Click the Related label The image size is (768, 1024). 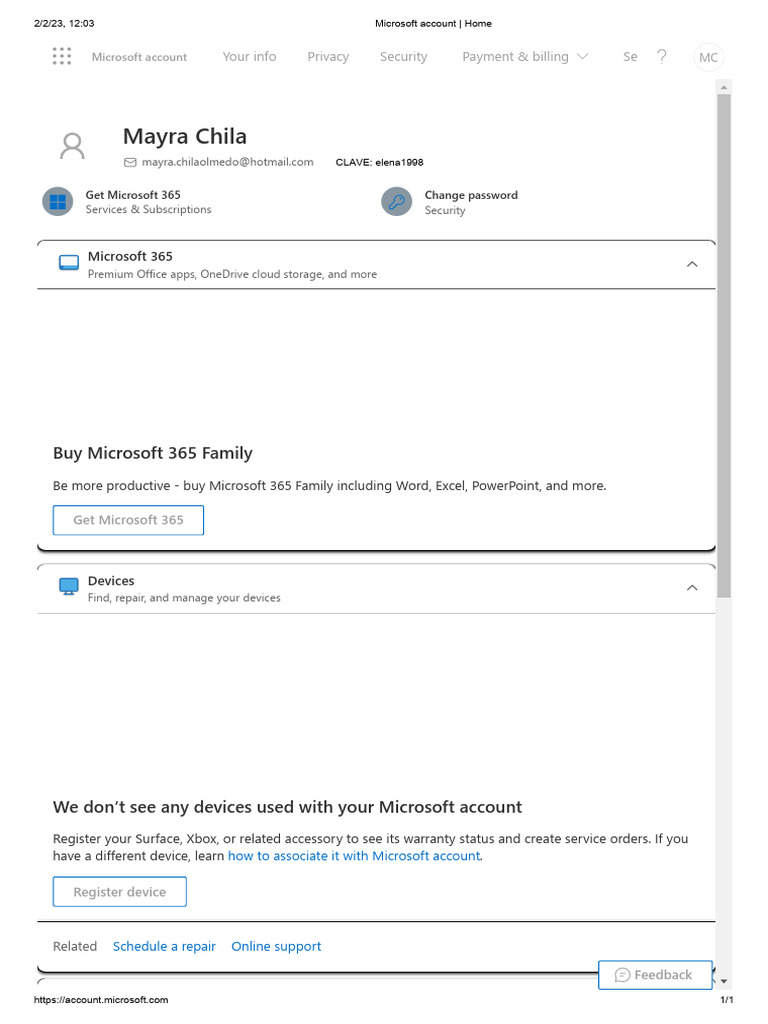pos(74,947)
